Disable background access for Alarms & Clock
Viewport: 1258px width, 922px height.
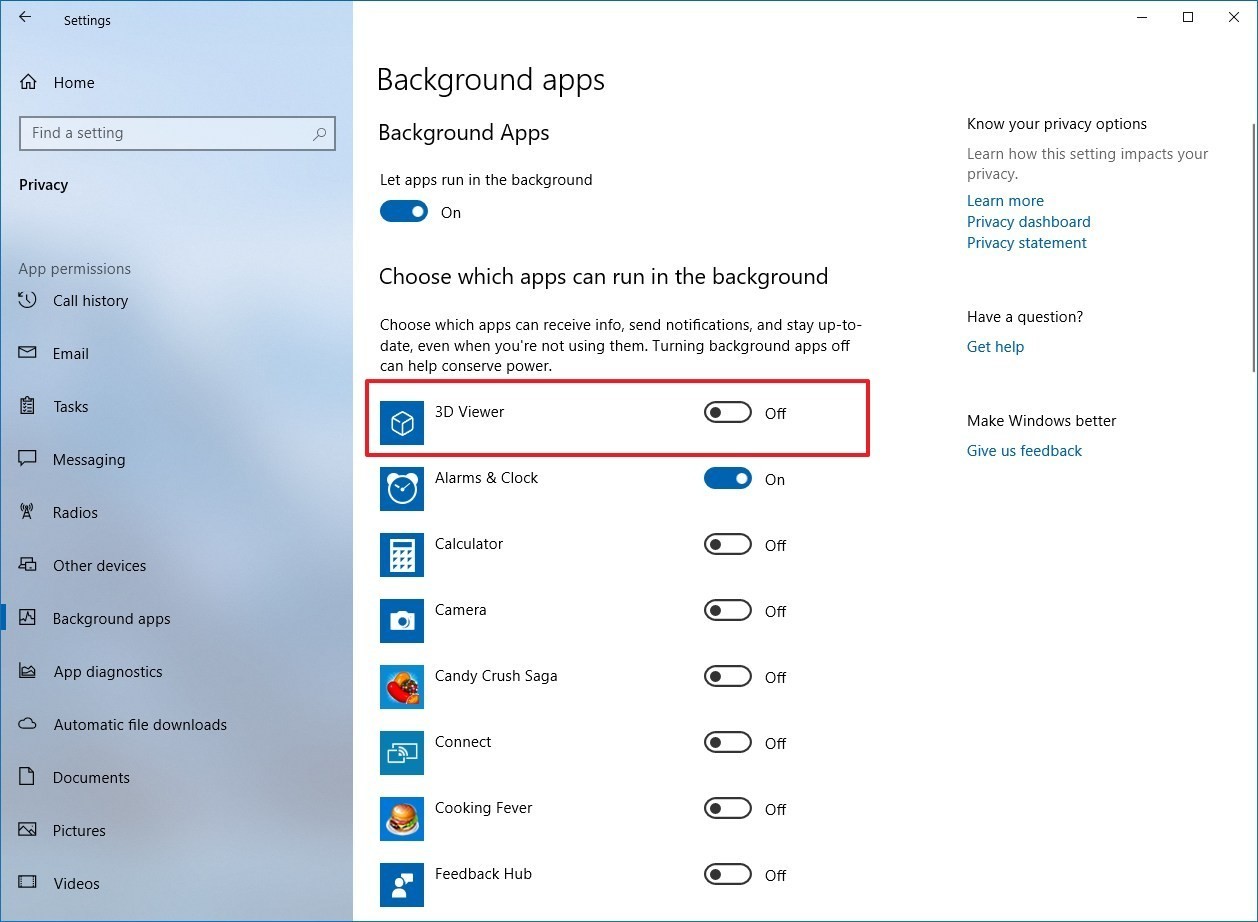727,478
